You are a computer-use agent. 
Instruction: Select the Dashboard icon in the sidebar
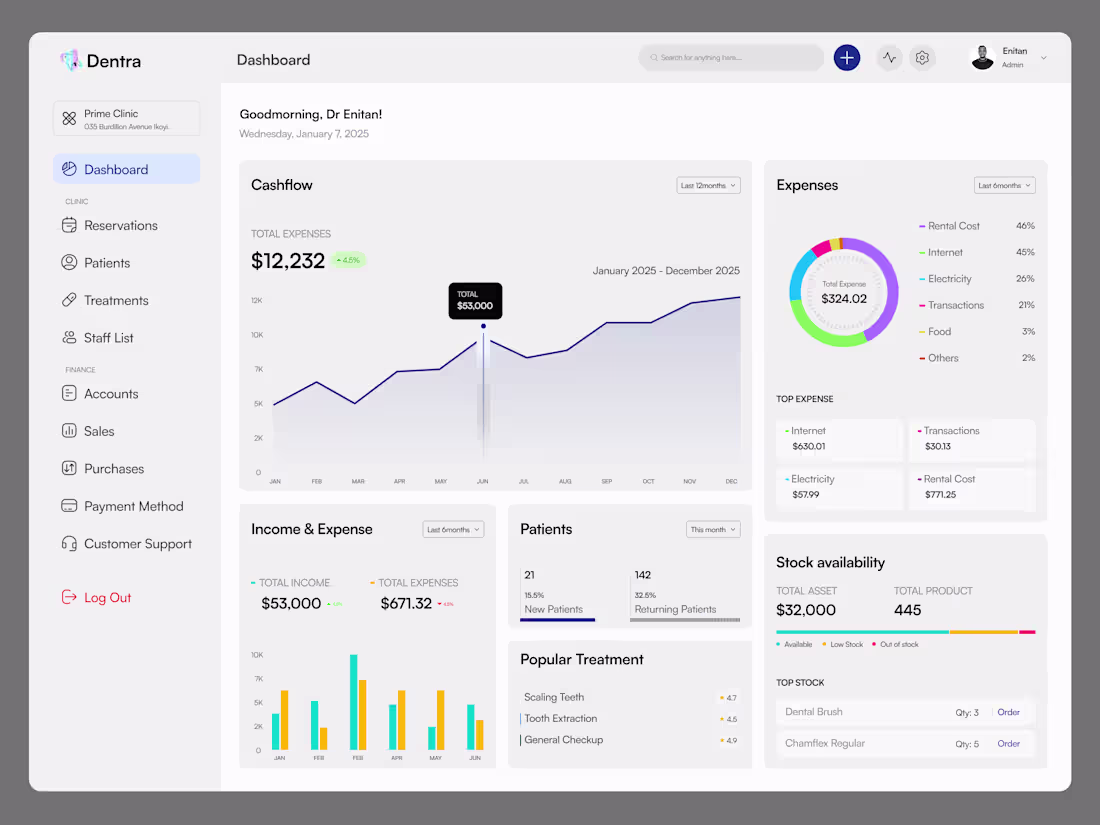tap(68, 168)
